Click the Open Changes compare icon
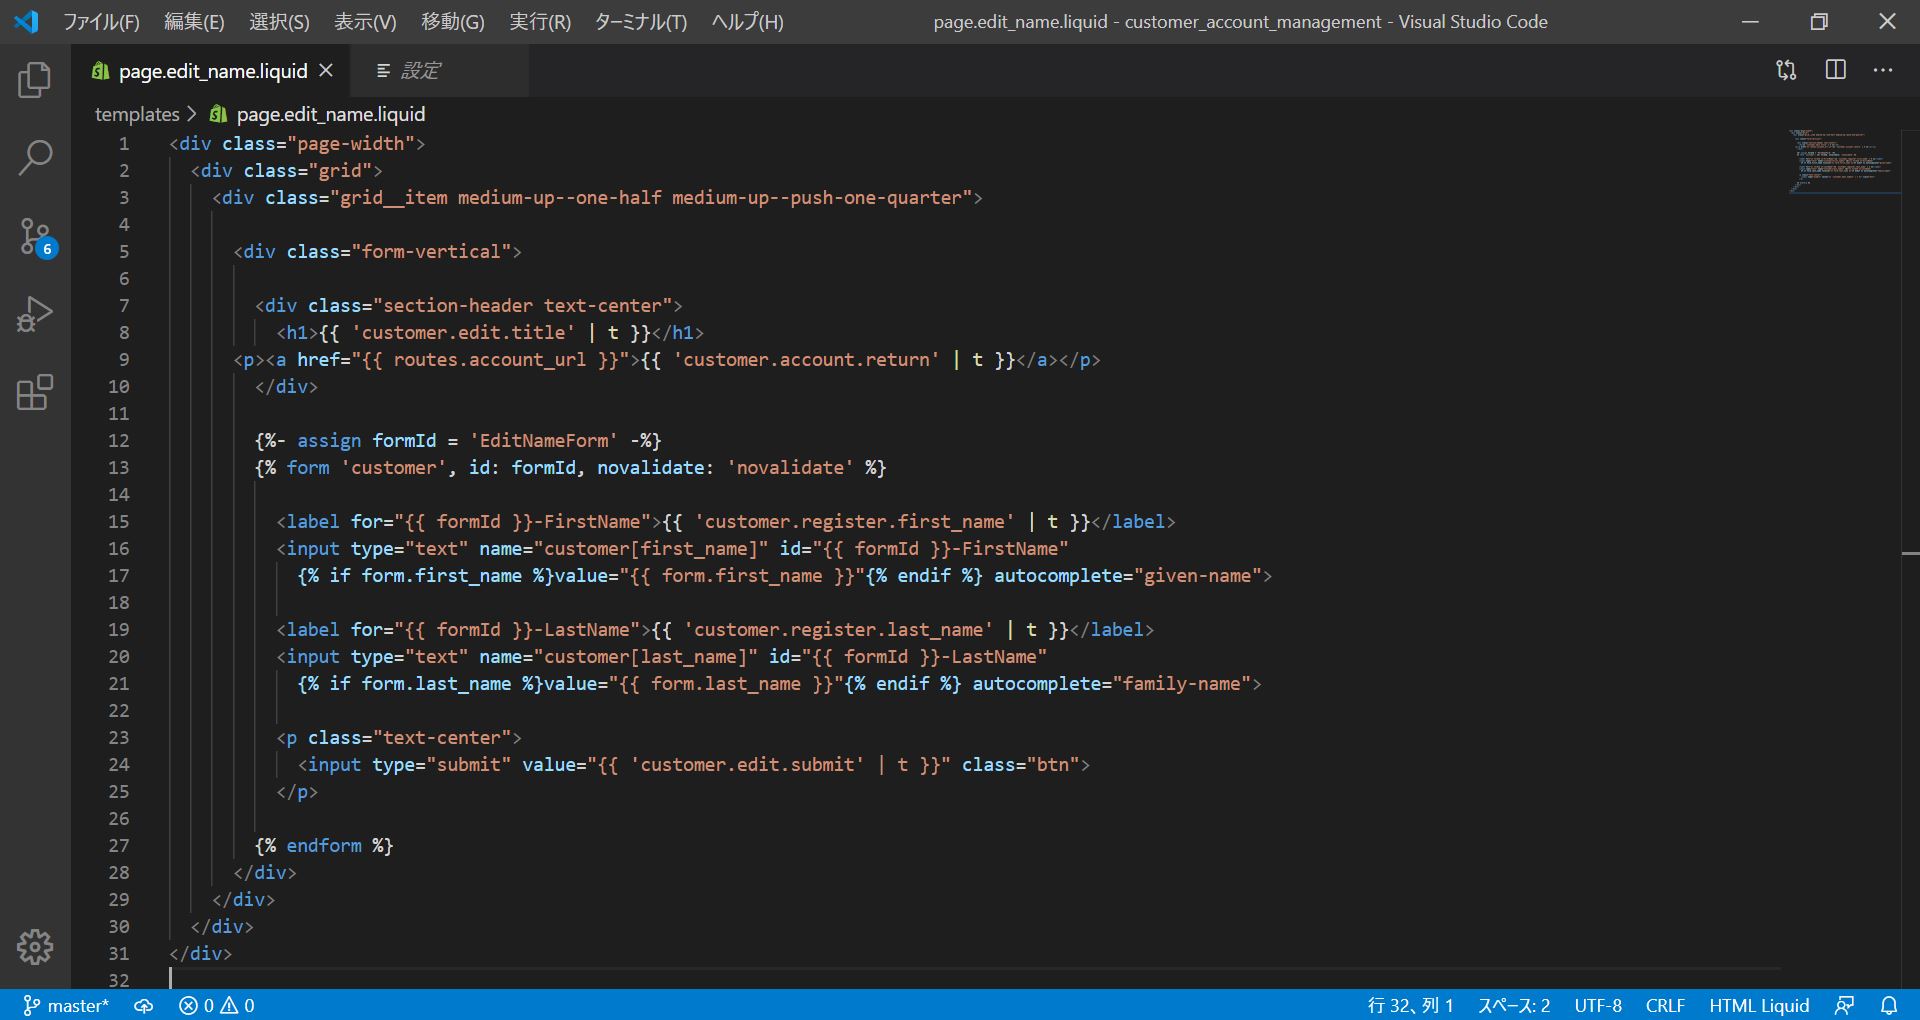 (1786, 70)
